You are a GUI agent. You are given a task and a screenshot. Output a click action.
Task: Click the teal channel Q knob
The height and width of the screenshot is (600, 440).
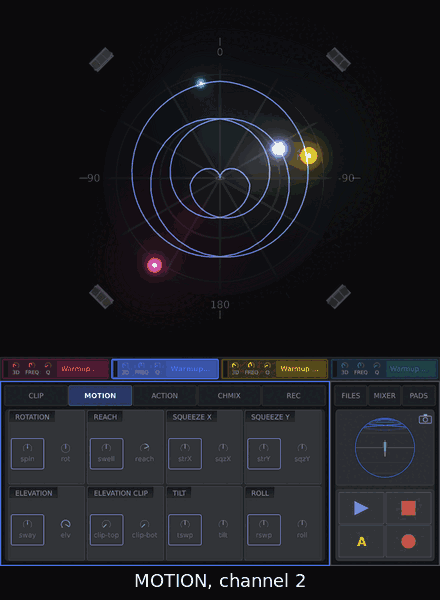[377, 368]
